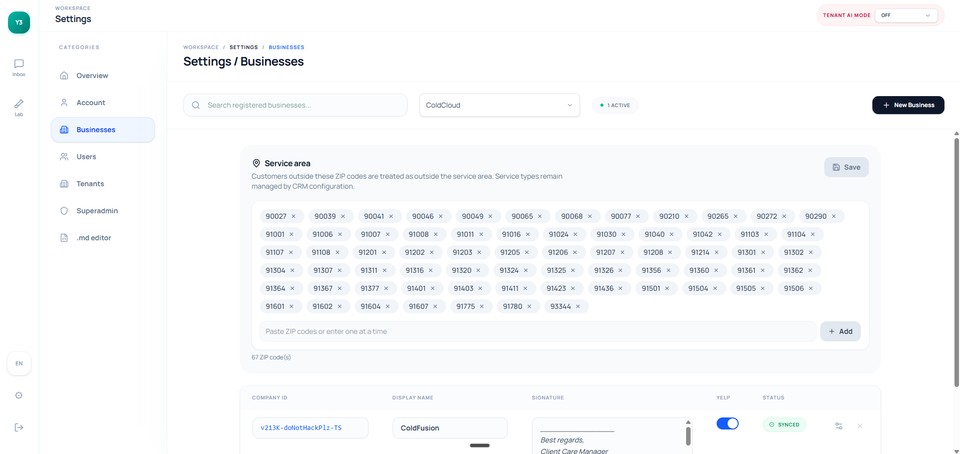Click the Service area location pin icon
This screenshot has width=960, height=454.
(x=257, y=163)
